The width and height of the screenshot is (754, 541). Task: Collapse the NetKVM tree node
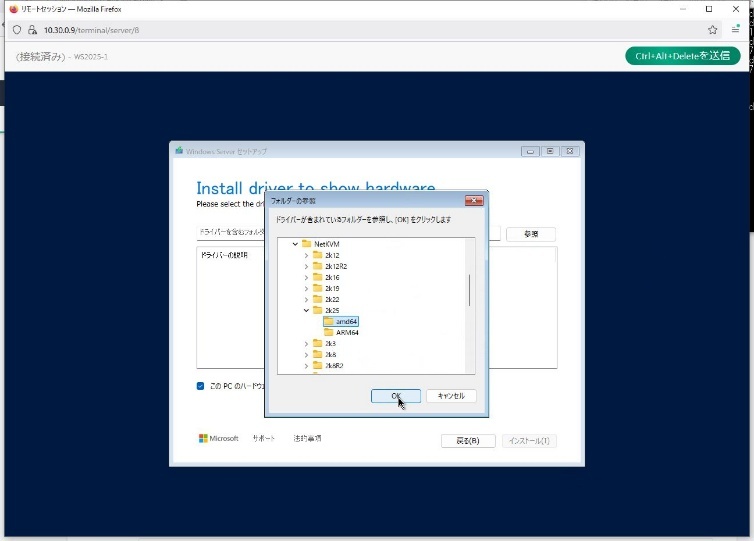pyautogui.click(x=295, y=244)
